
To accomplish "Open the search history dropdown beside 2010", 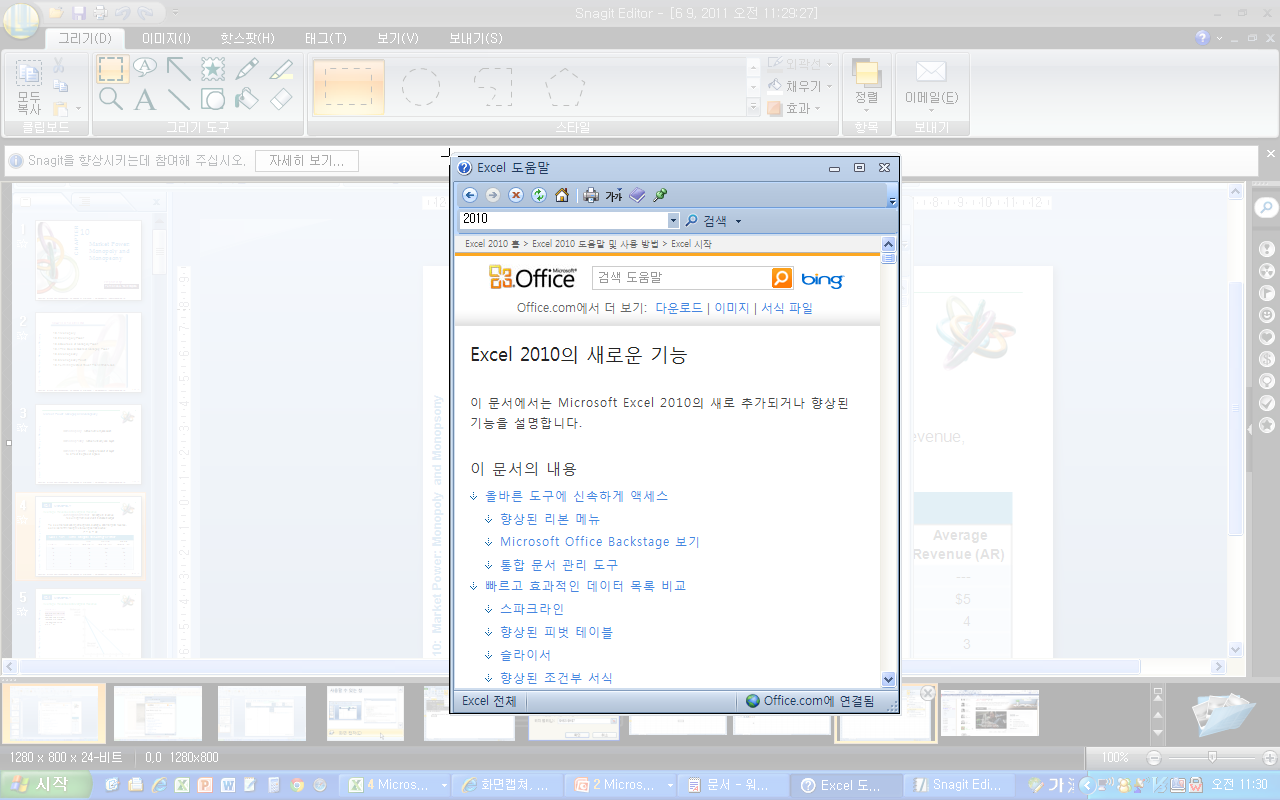I will (673, 220).
